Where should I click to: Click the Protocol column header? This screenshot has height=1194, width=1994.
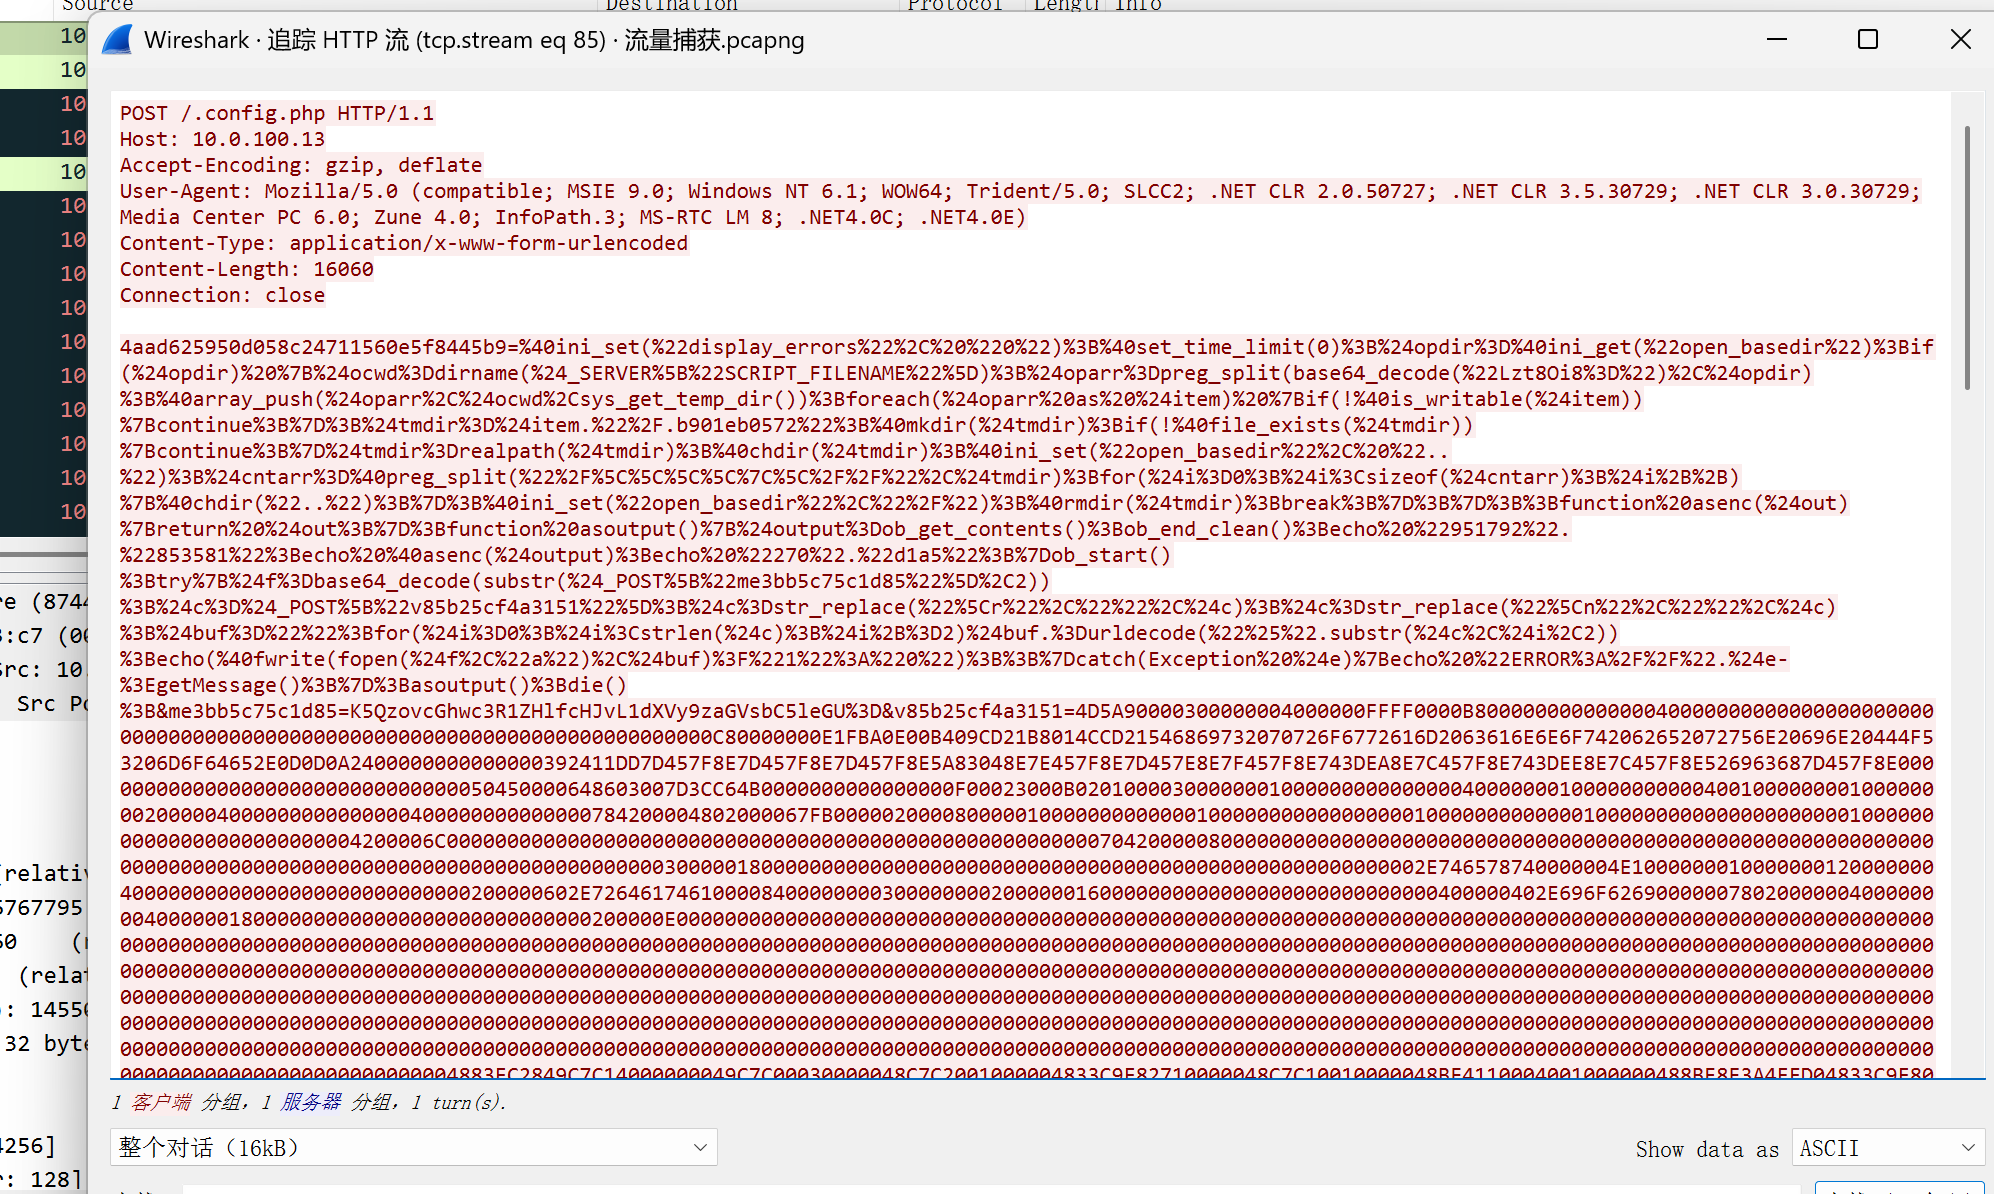coord(955,5)
